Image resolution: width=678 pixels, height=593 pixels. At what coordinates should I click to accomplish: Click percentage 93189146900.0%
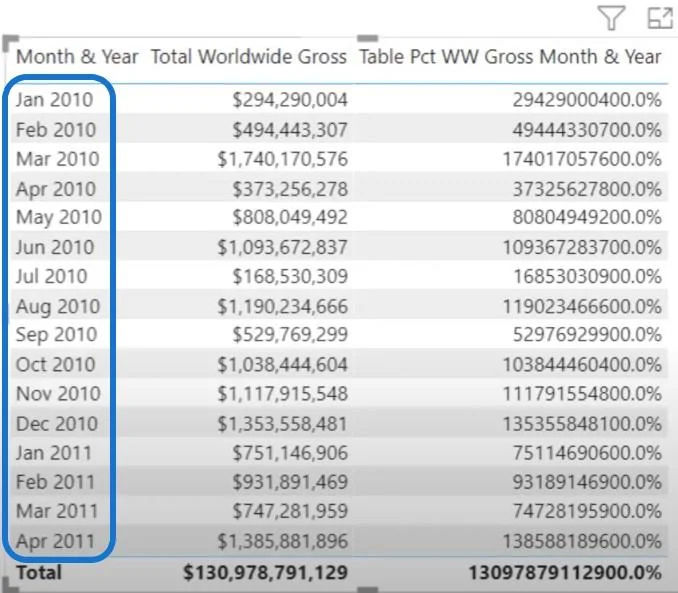click(587, 482)
